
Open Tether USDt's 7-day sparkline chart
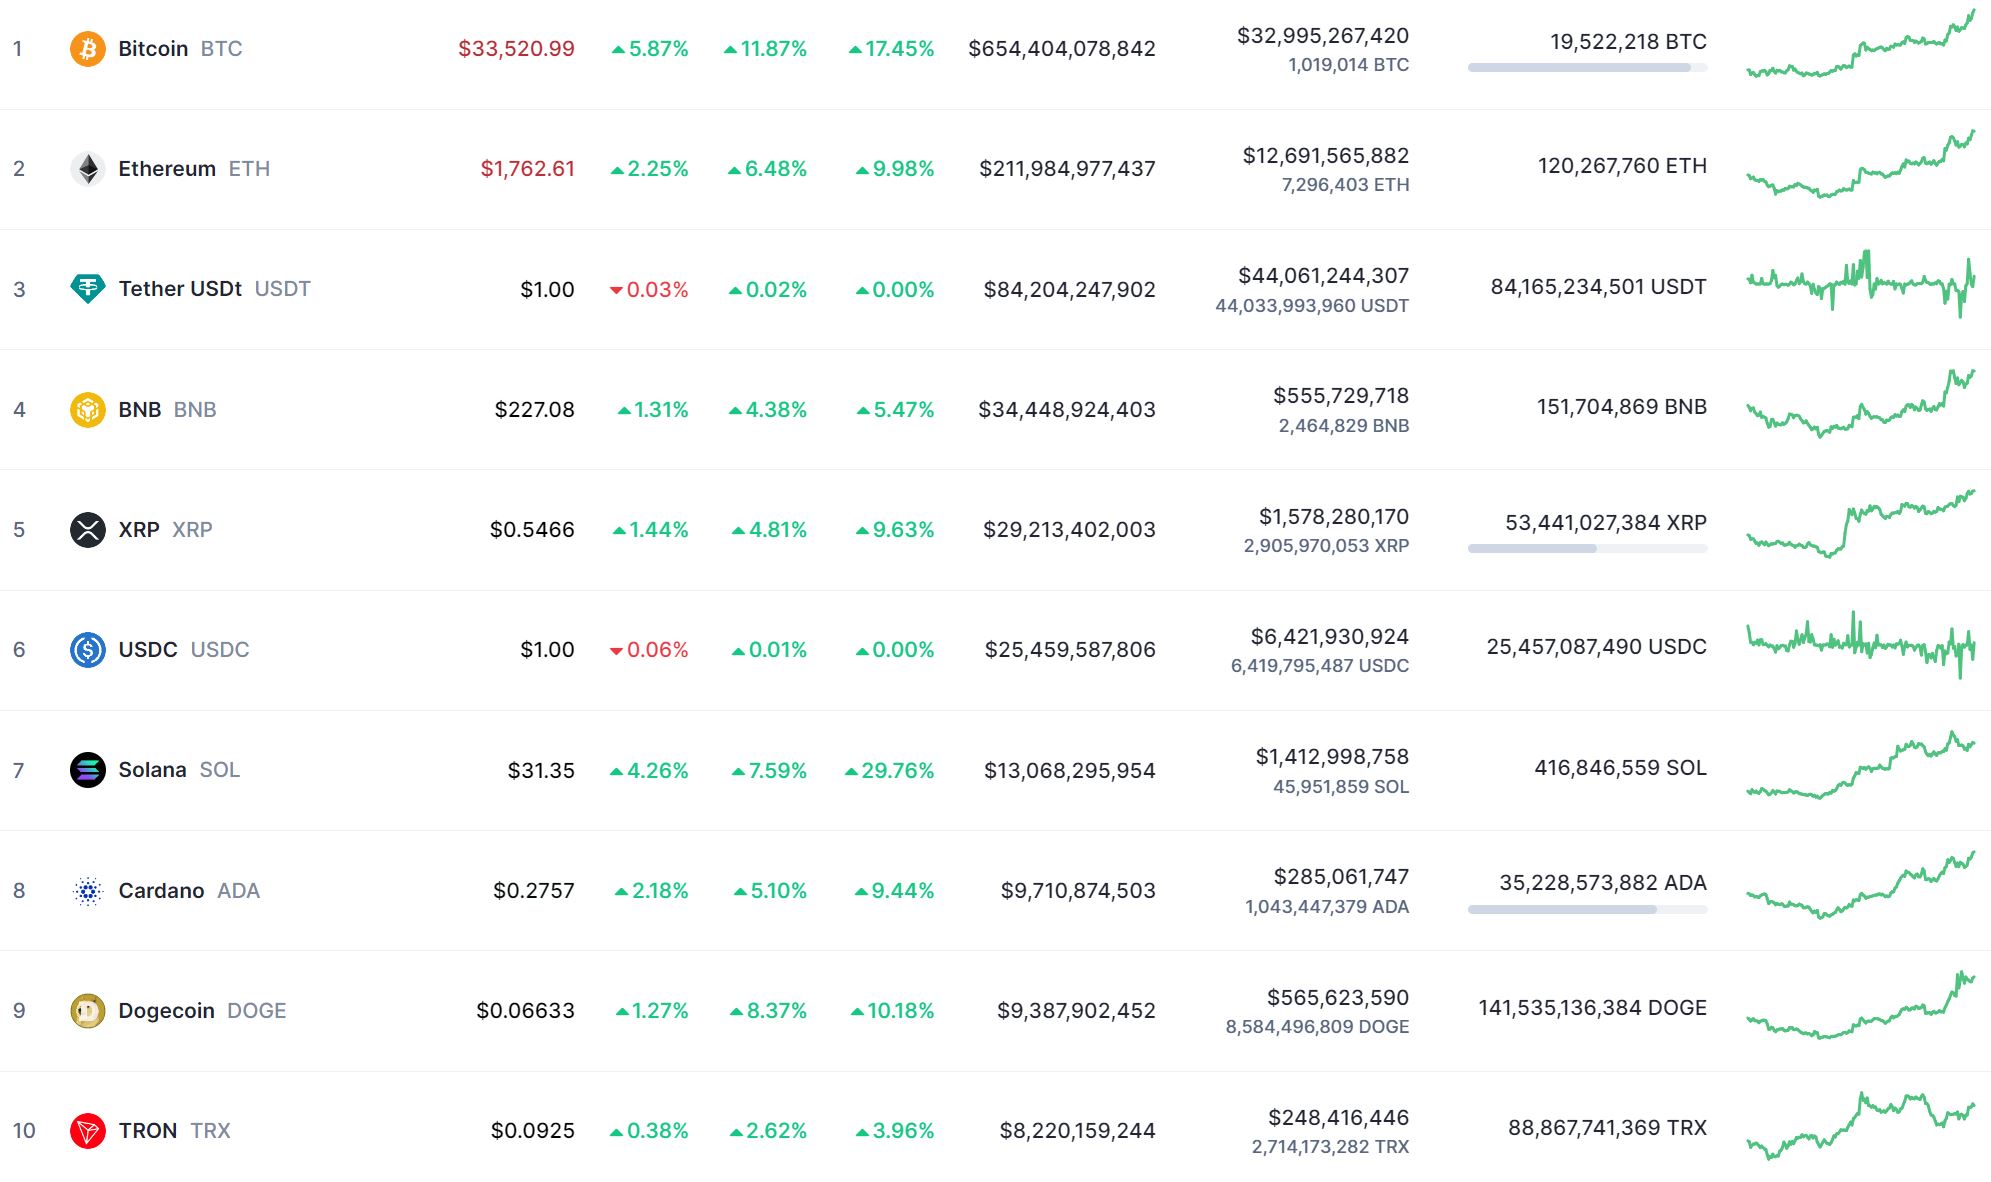(1860, 284)
